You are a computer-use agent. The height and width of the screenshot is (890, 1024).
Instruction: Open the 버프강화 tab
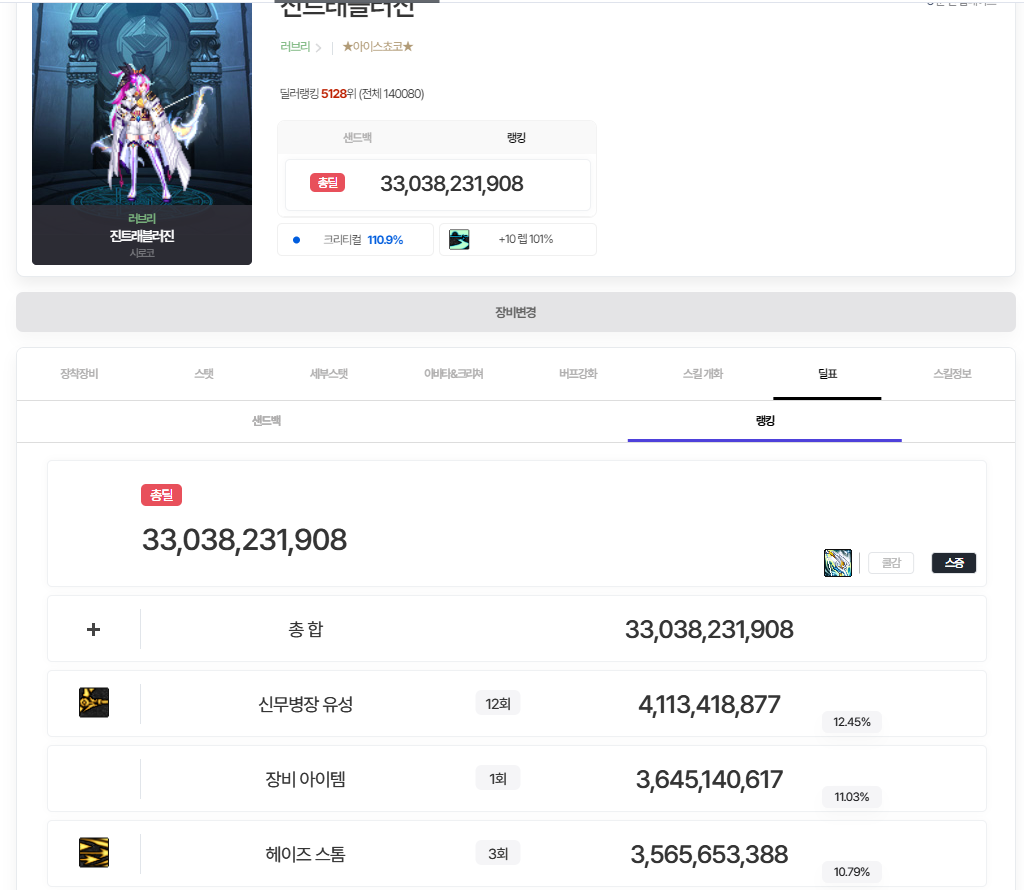[x=578, y=374]
